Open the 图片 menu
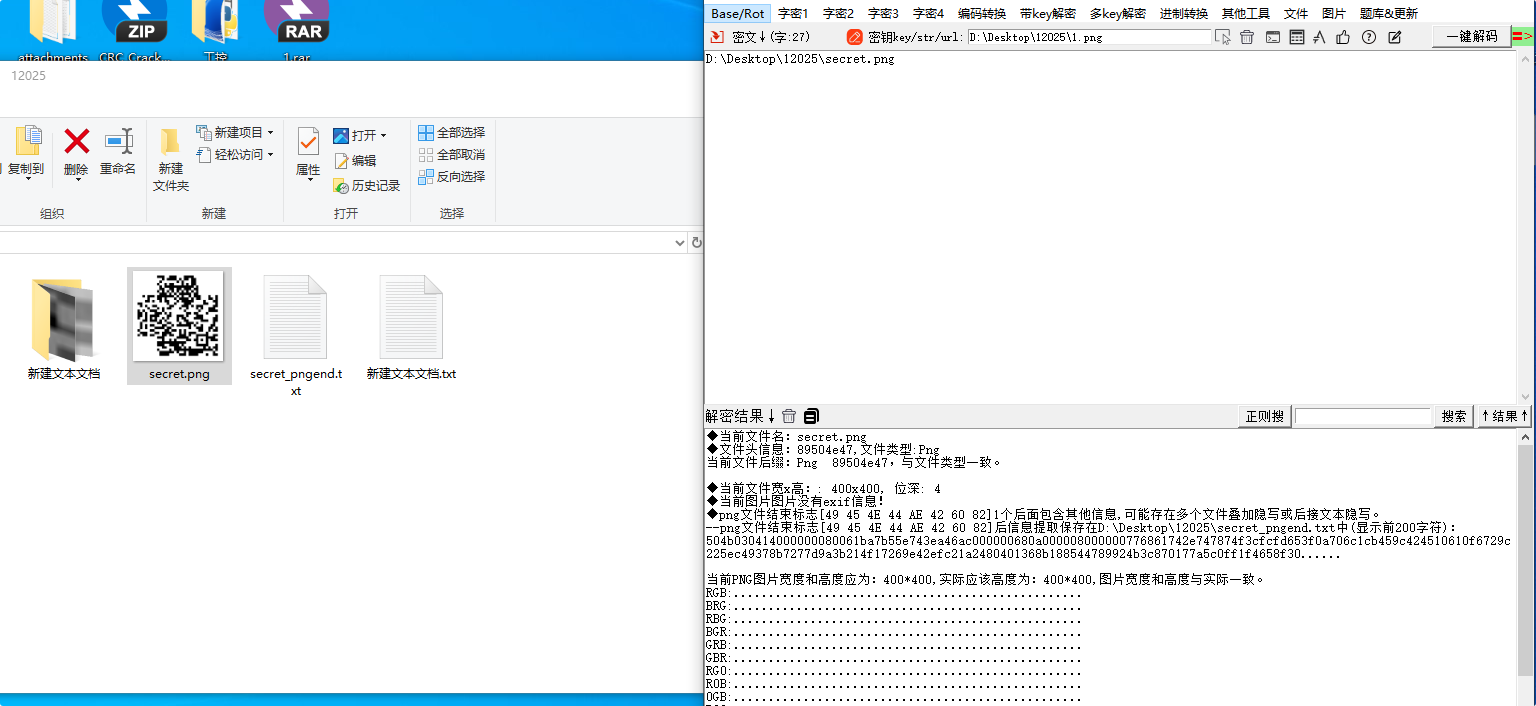 pos(1334,13)
